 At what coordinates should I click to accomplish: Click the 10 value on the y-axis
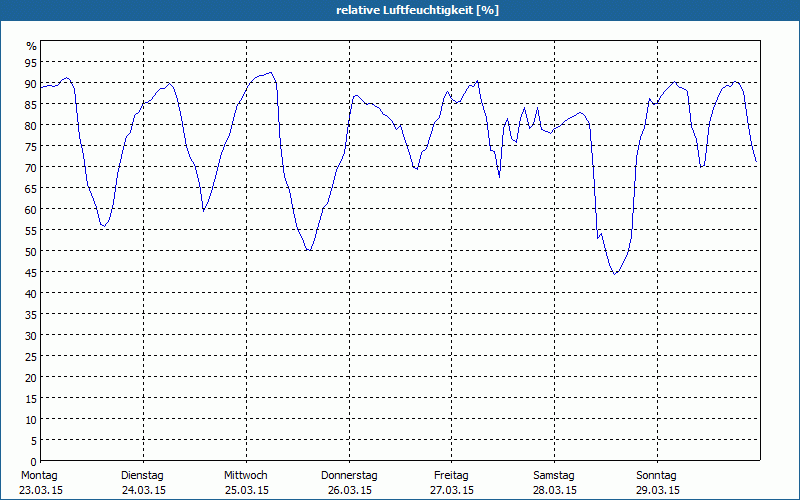[x=31, y=420]
